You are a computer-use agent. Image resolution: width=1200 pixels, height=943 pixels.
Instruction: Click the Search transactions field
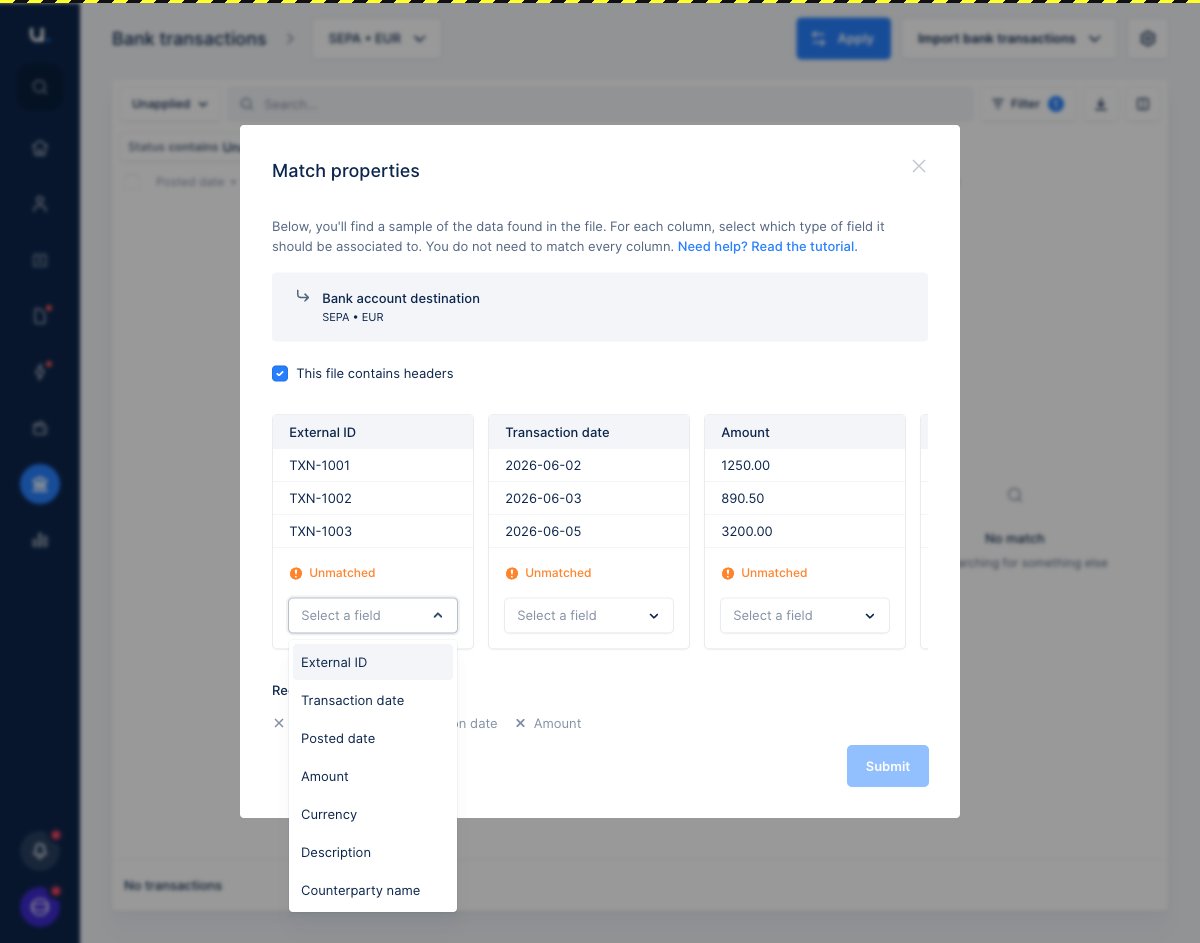(x=600, y=104)
